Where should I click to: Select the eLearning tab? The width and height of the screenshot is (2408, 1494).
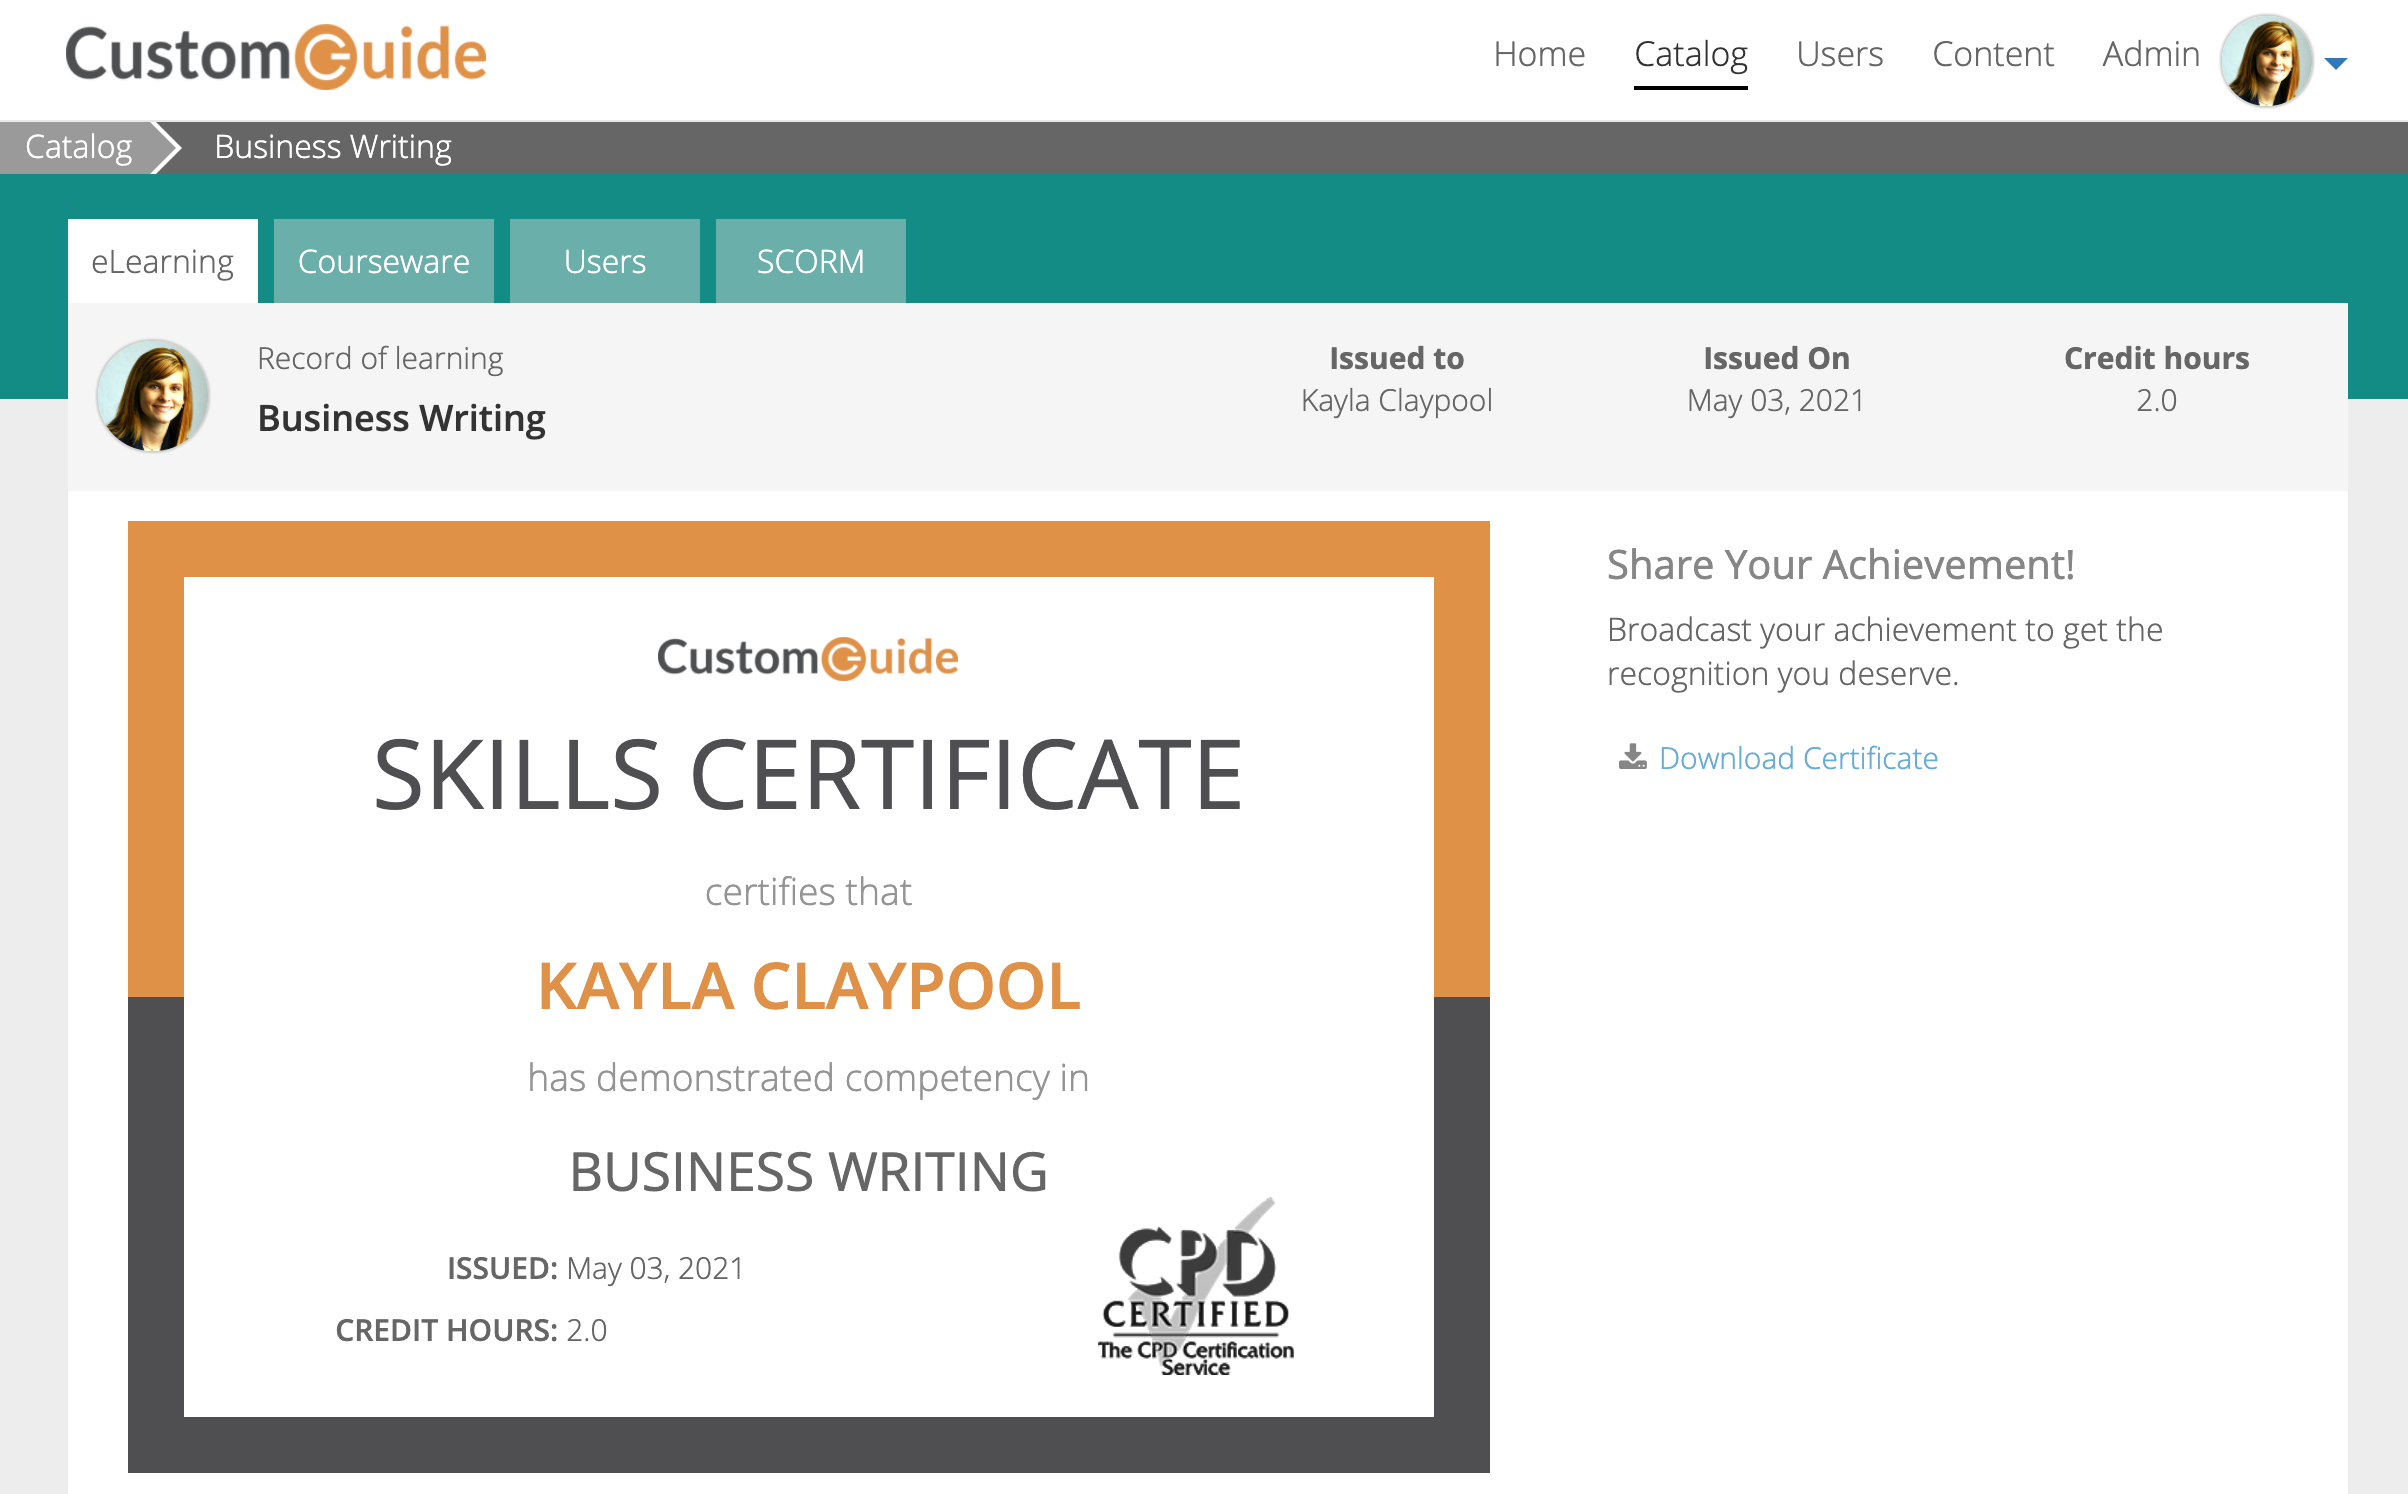162,261
